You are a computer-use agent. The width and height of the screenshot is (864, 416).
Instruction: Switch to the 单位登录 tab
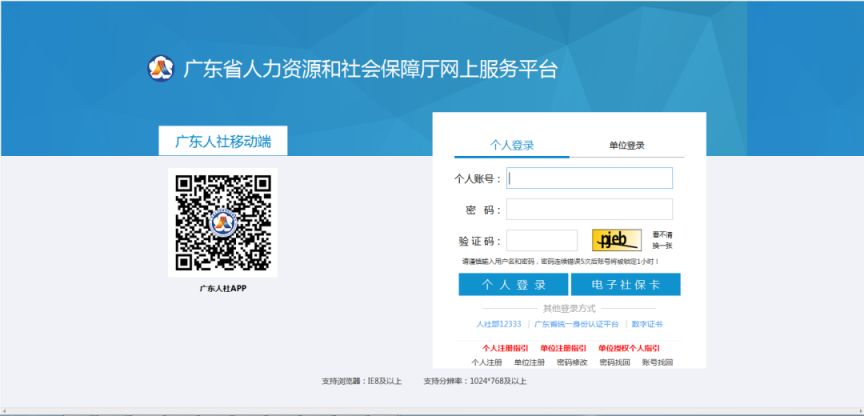tap(627, 145)
